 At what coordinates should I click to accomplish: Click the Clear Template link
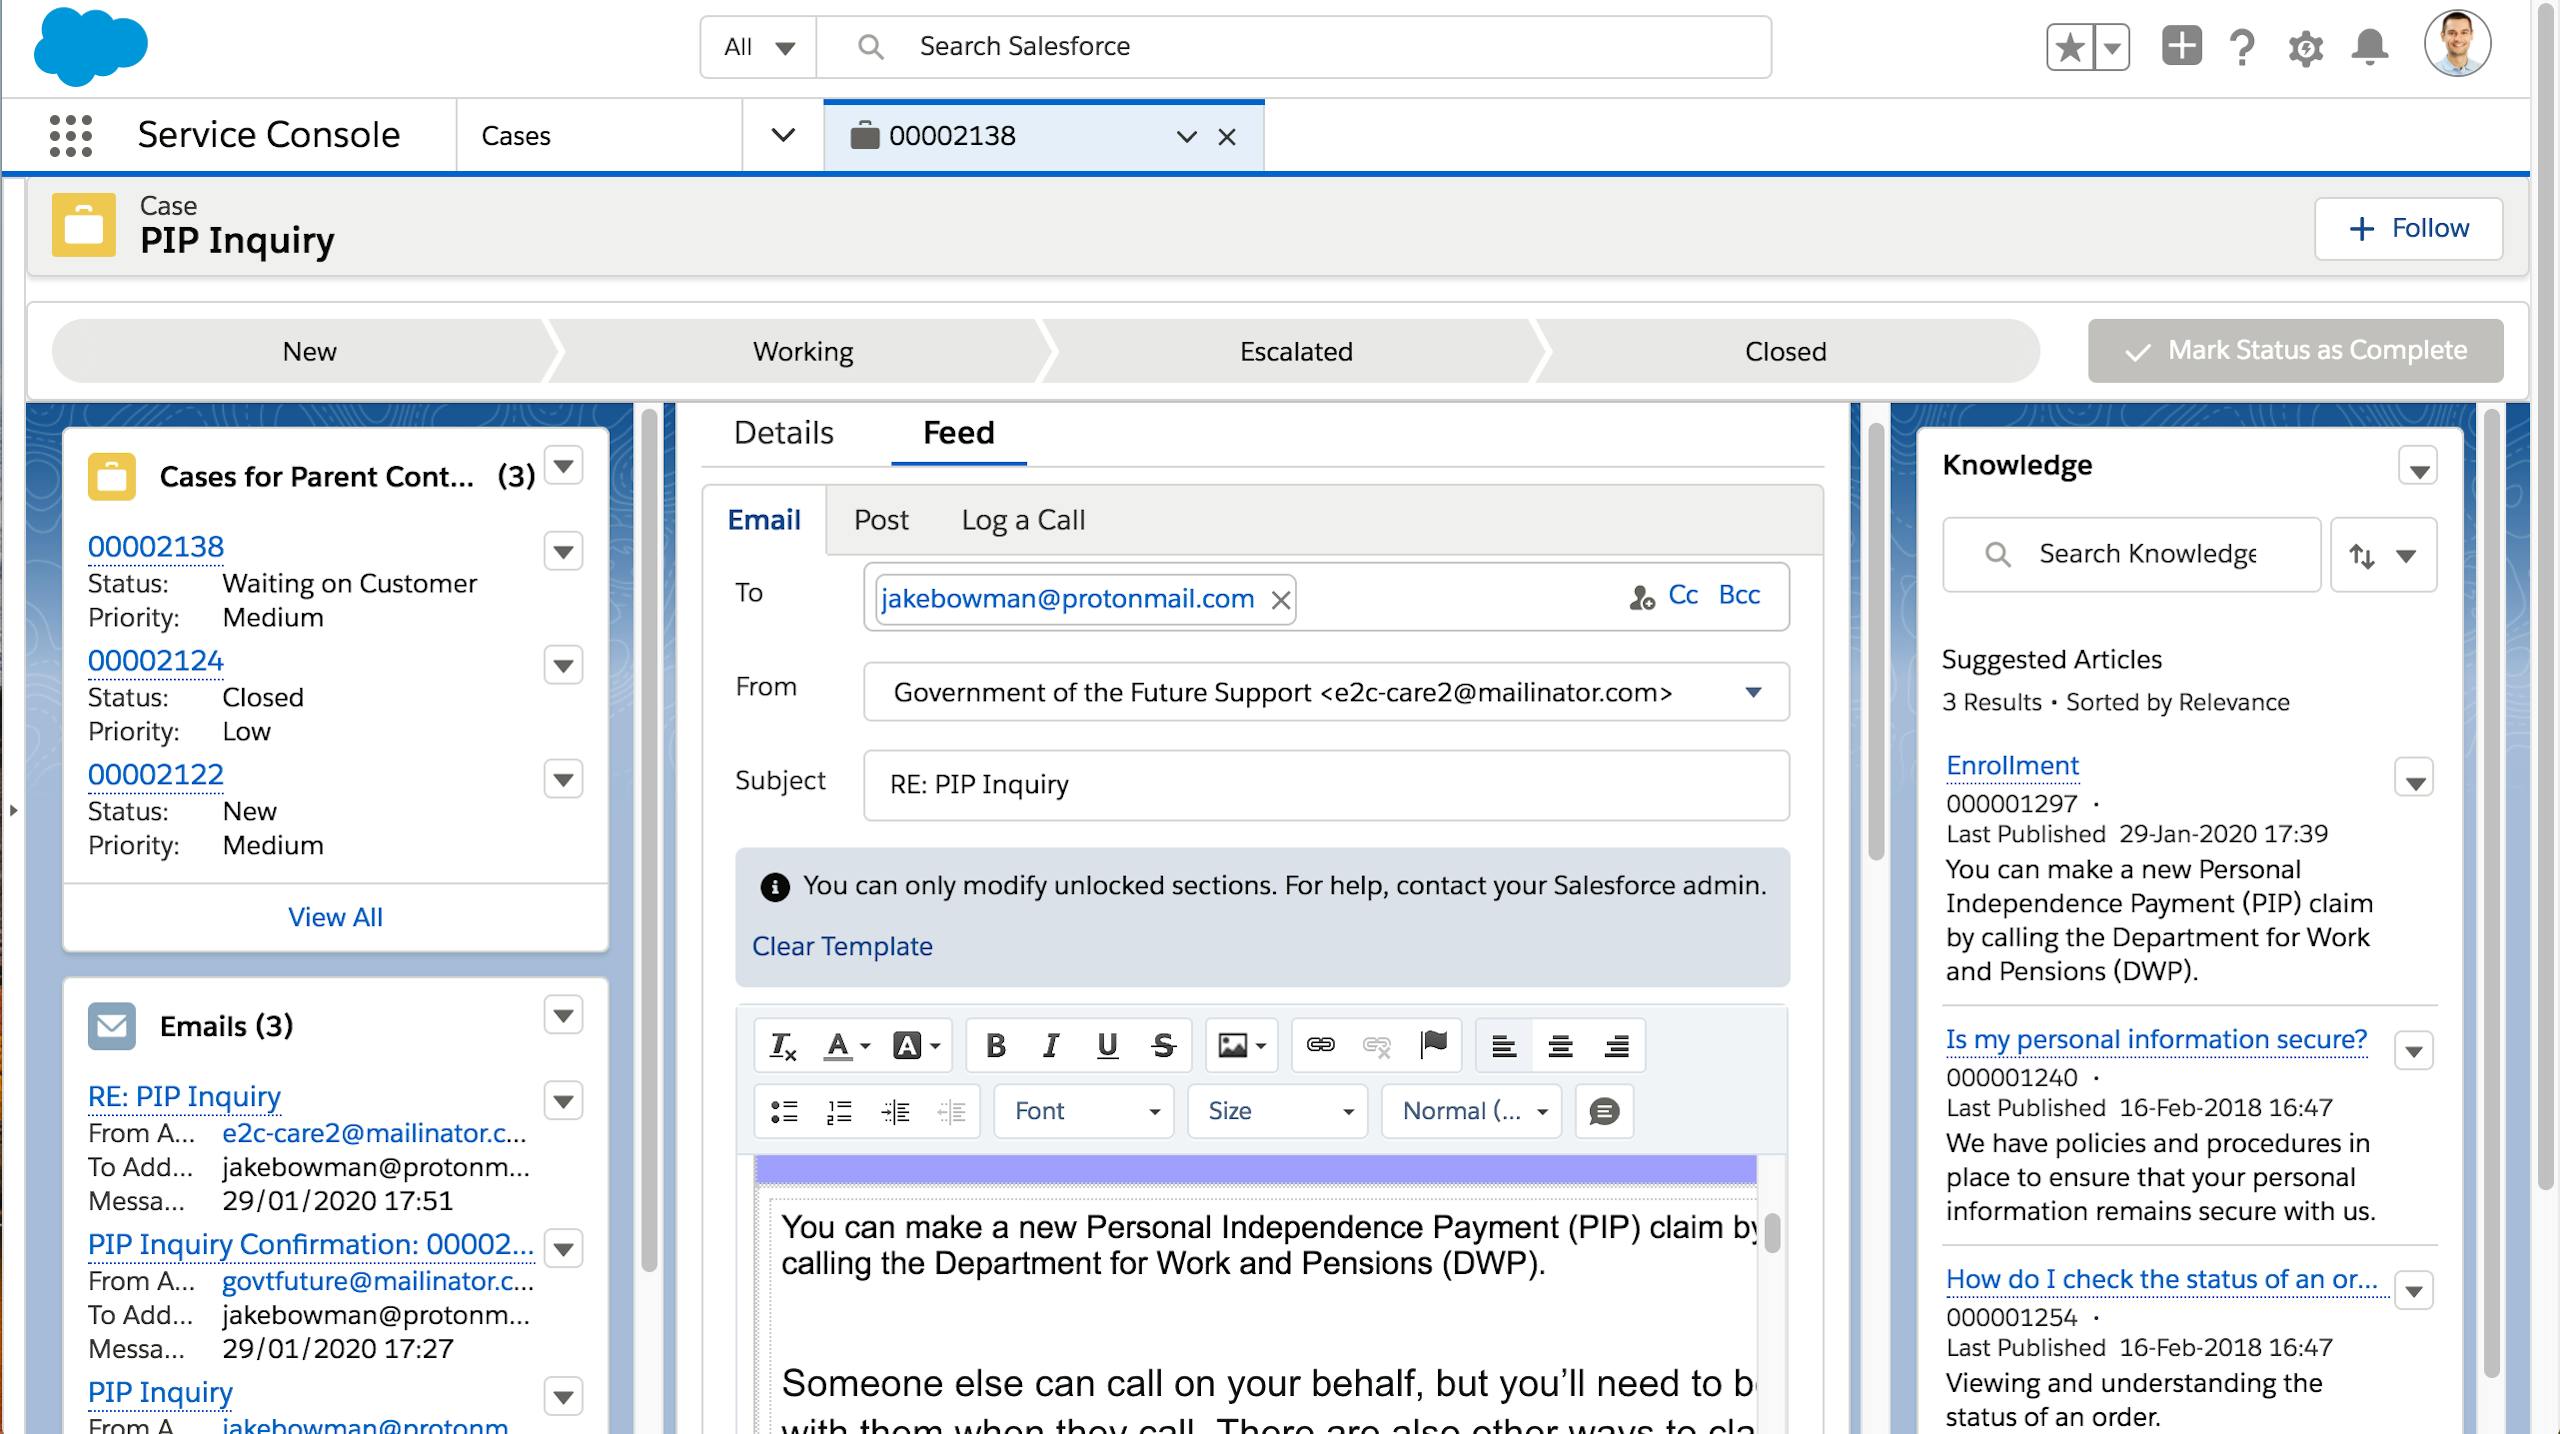pyautogui.click(x=842, y=946)
